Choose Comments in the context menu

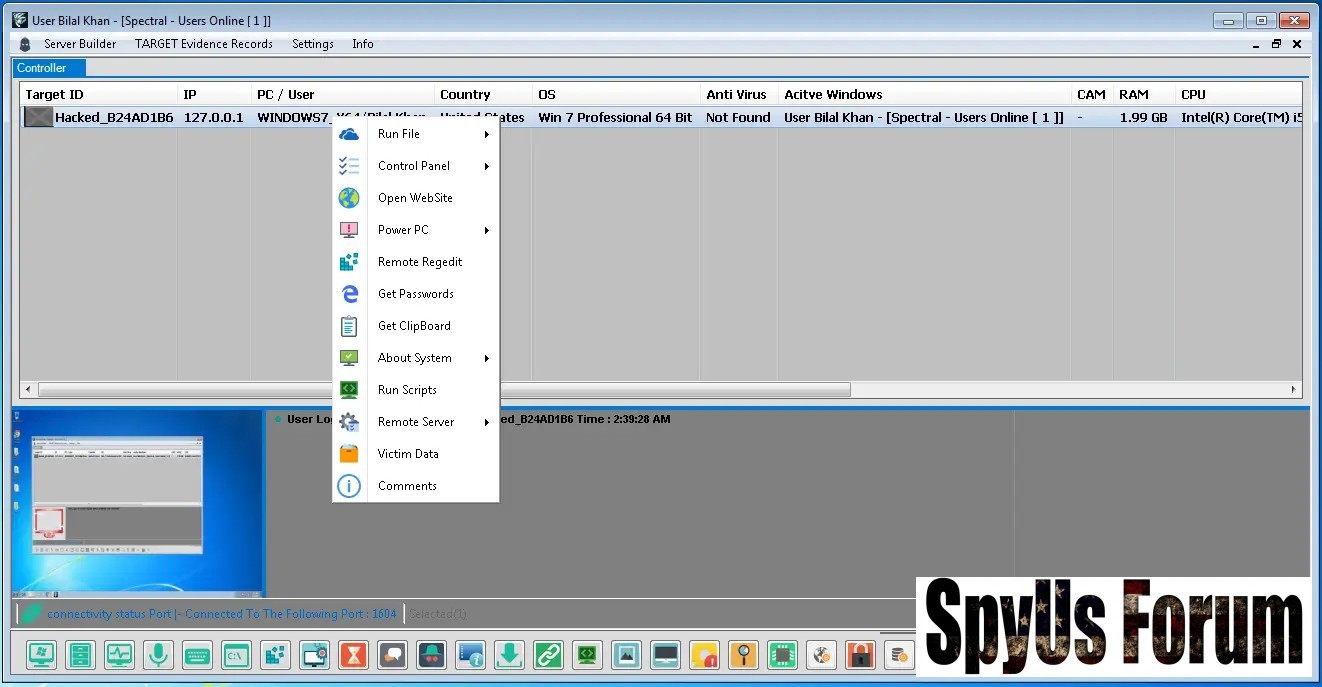coord(407,486)
